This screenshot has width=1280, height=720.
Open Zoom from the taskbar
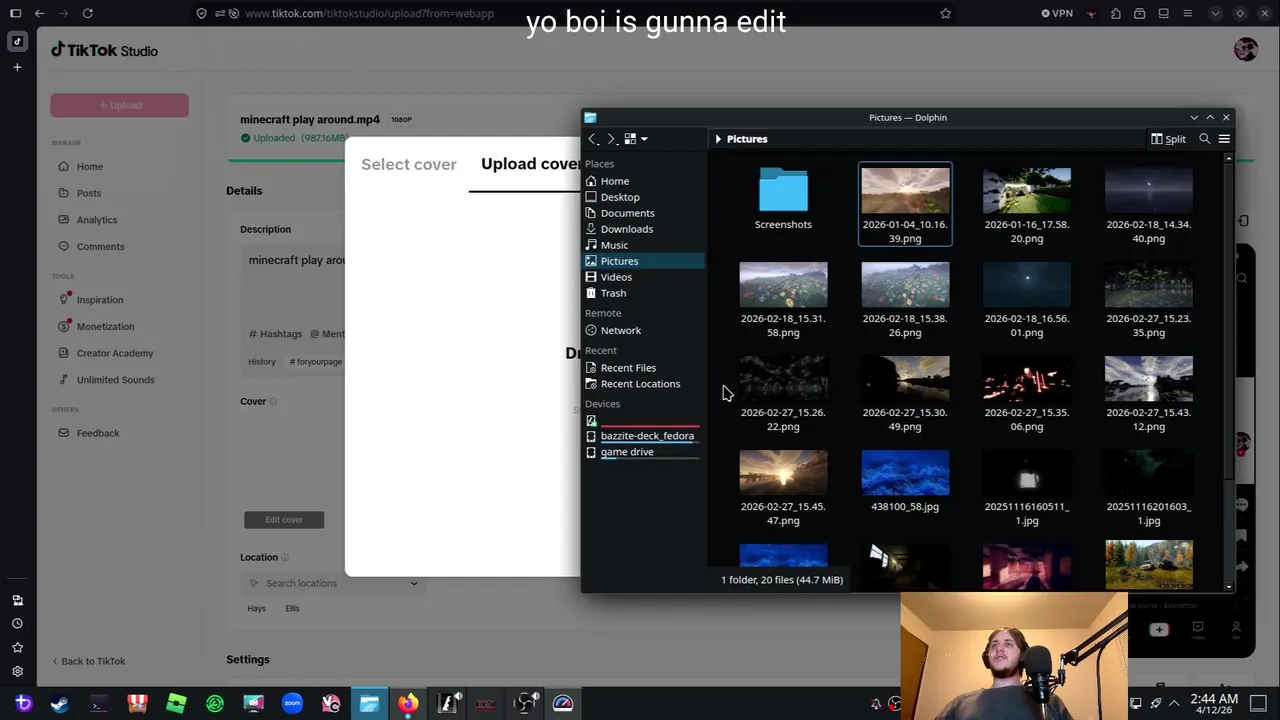point(292,704)
